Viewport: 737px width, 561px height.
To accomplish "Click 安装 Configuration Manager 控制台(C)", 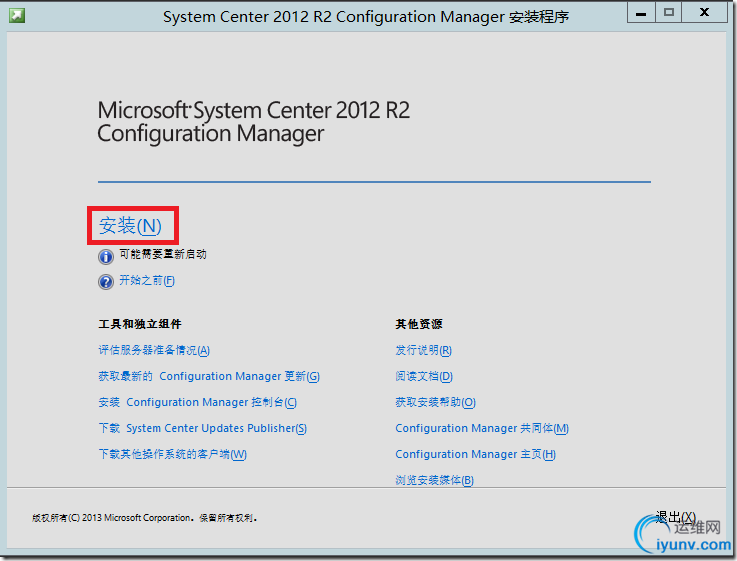I will point(197,403).
